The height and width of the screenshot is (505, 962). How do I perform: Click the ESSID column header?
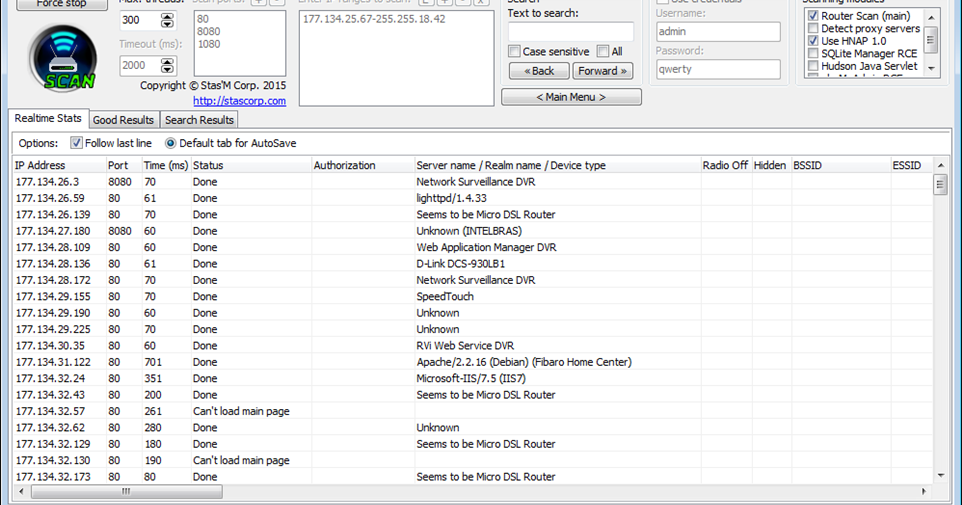pos(912,165)
